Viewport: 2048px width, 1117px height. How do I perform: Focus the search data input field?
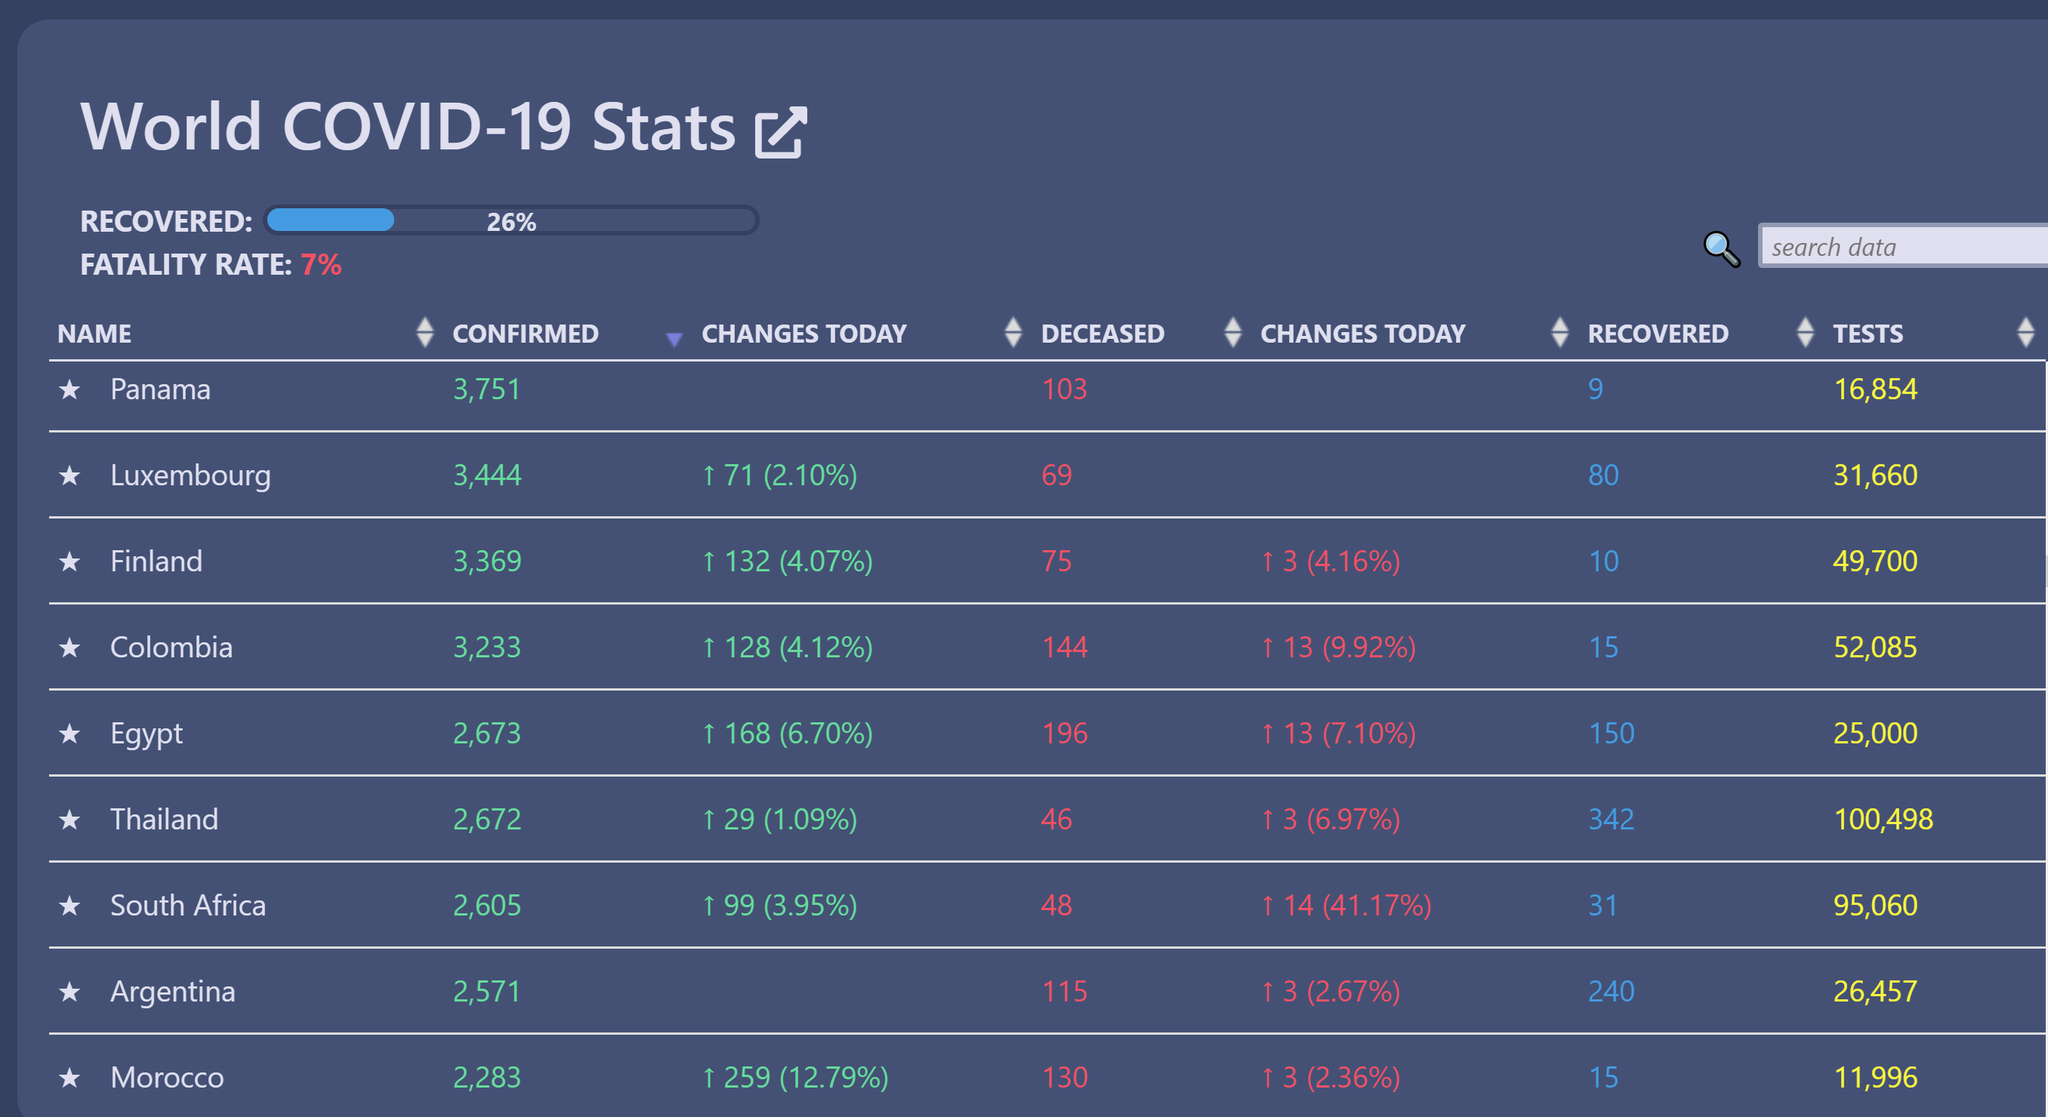click(1903, 247)
